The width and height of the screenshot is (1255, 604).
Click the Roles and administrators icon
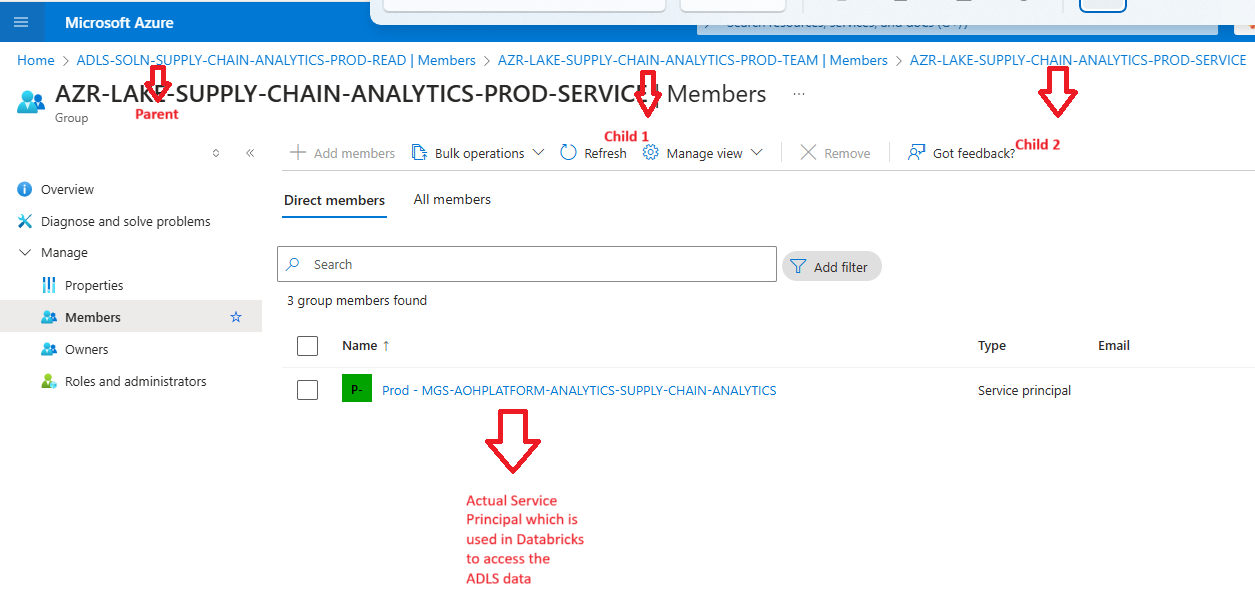[49, 381]
